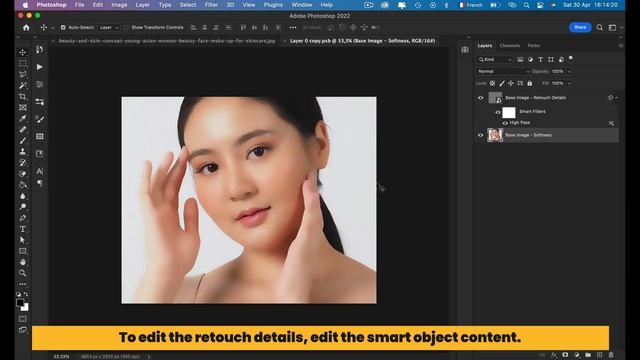Toggle lock all layer attributes
The height and width of the screenshot is (360, 640).
[529, 83]
